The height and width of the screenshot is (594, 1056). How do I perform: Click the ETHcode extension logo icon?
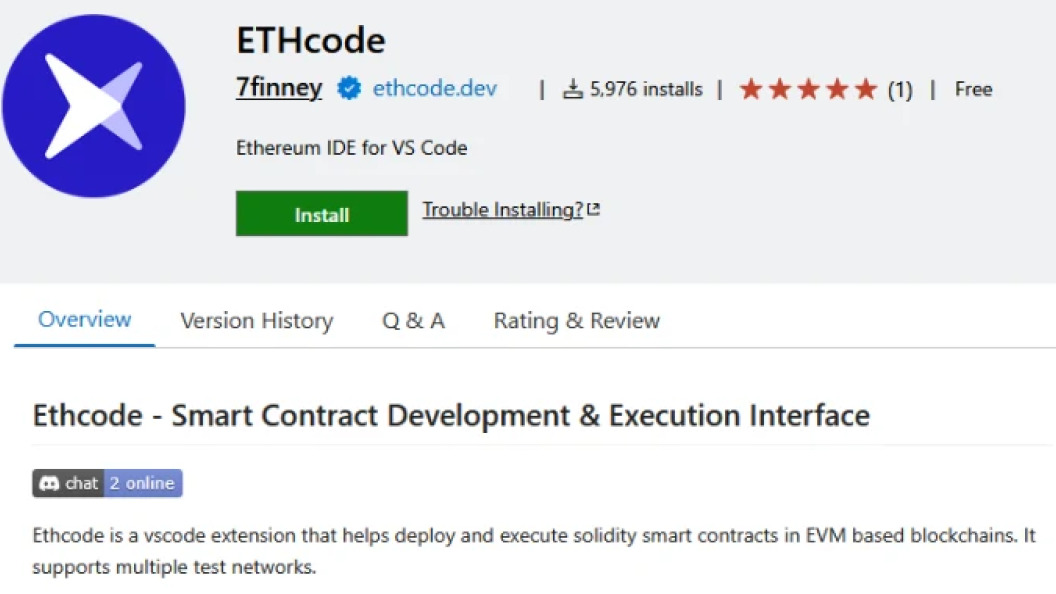tap(94, 106)
